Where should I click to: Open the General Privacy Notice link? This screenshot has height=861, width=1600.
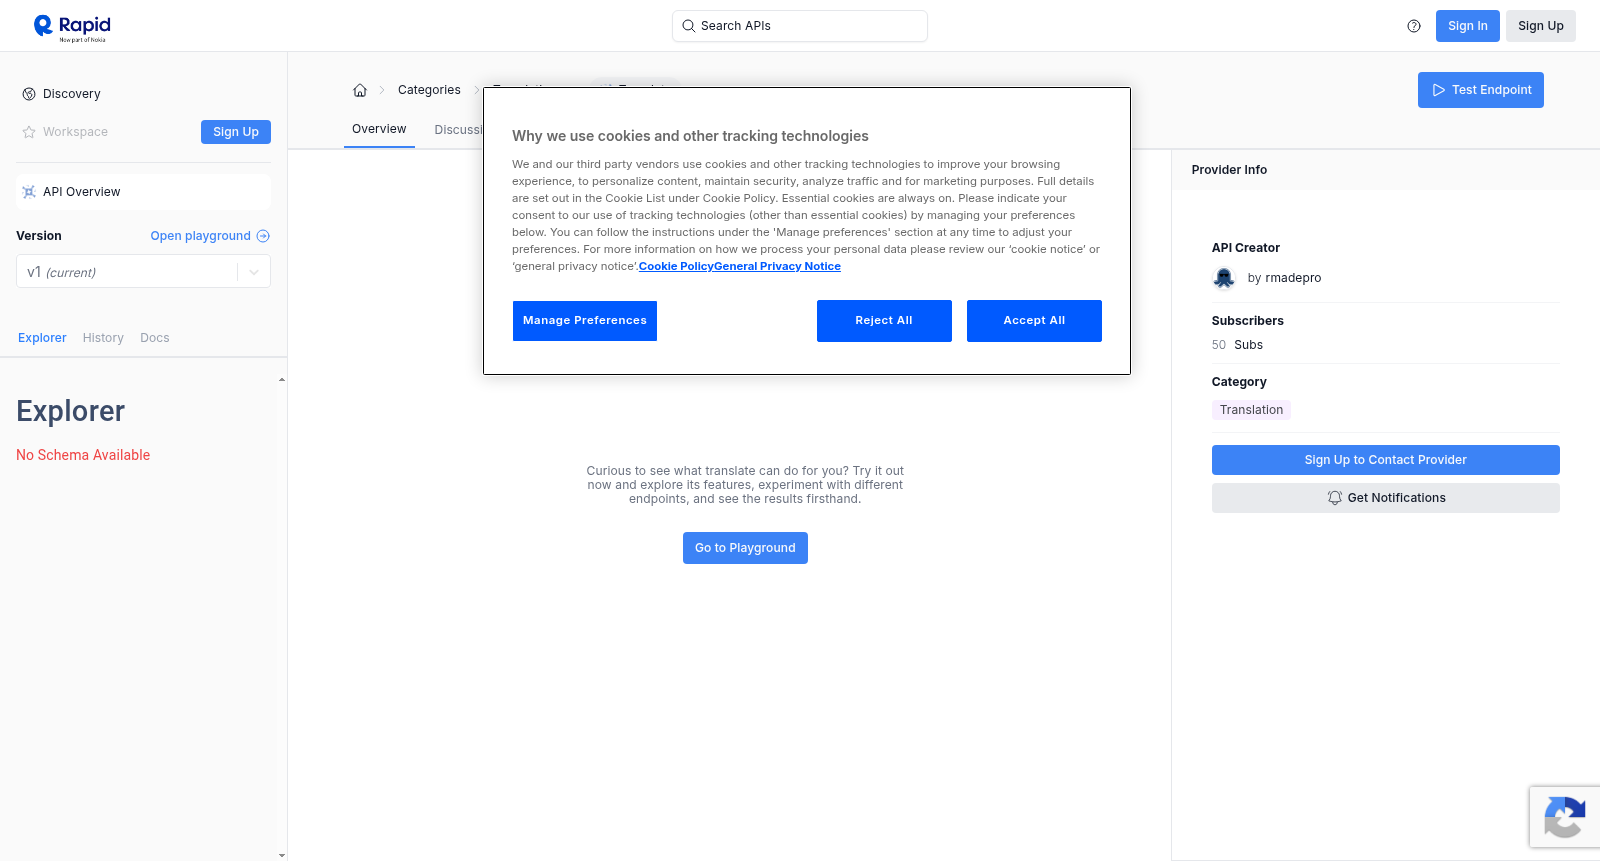click(777, 266)
